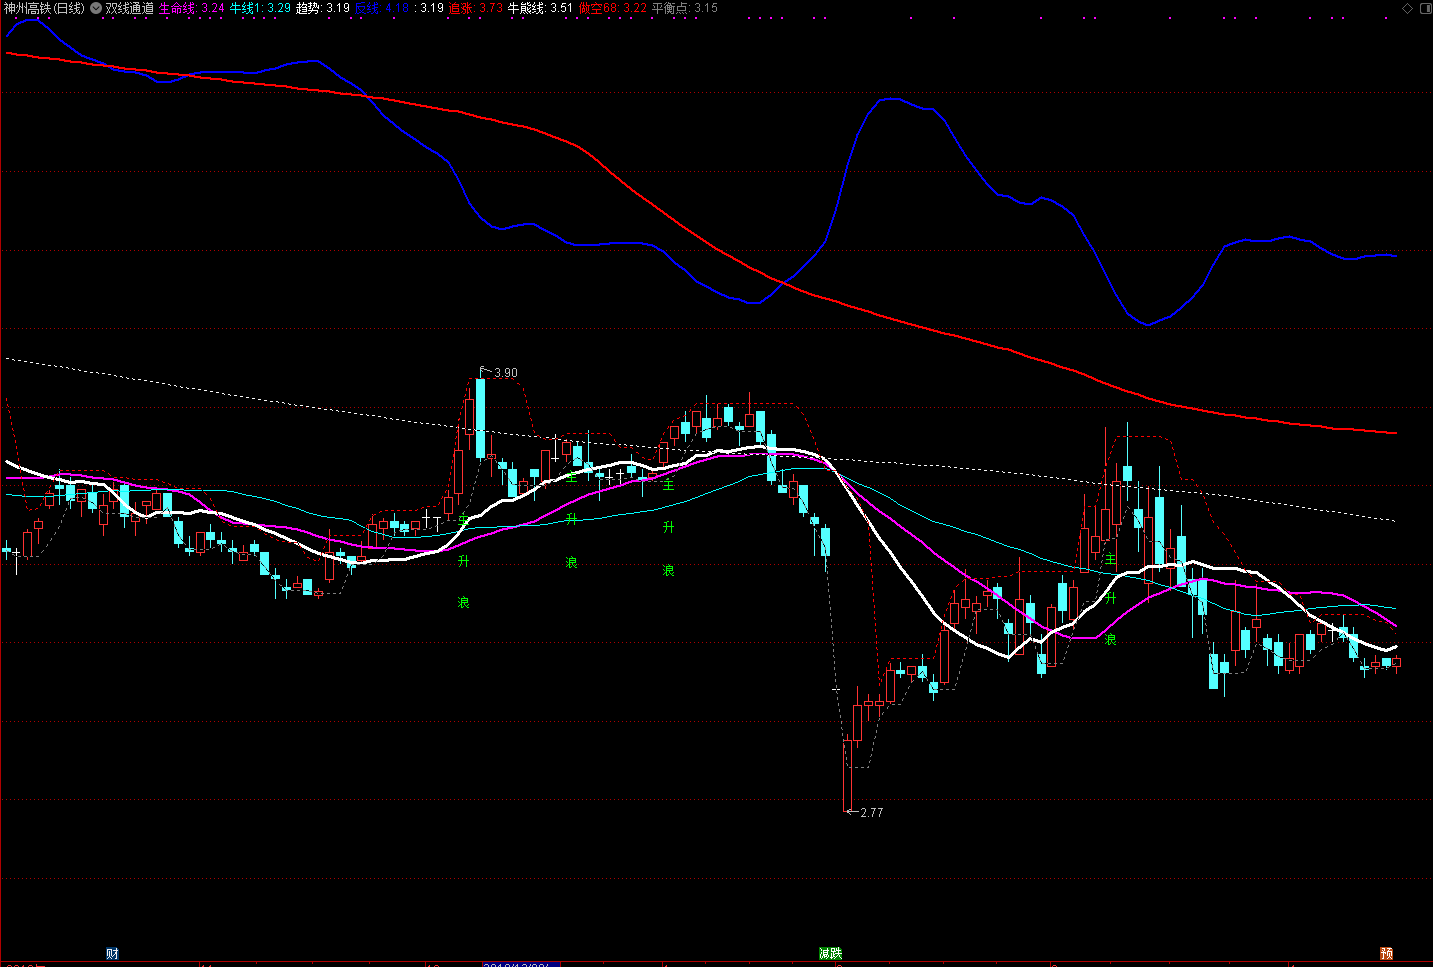This screenshot has height=967, width=1433.
Task: Open the indicator dropdown arrow beside 神州高铁(日线)
Action: 95,8
